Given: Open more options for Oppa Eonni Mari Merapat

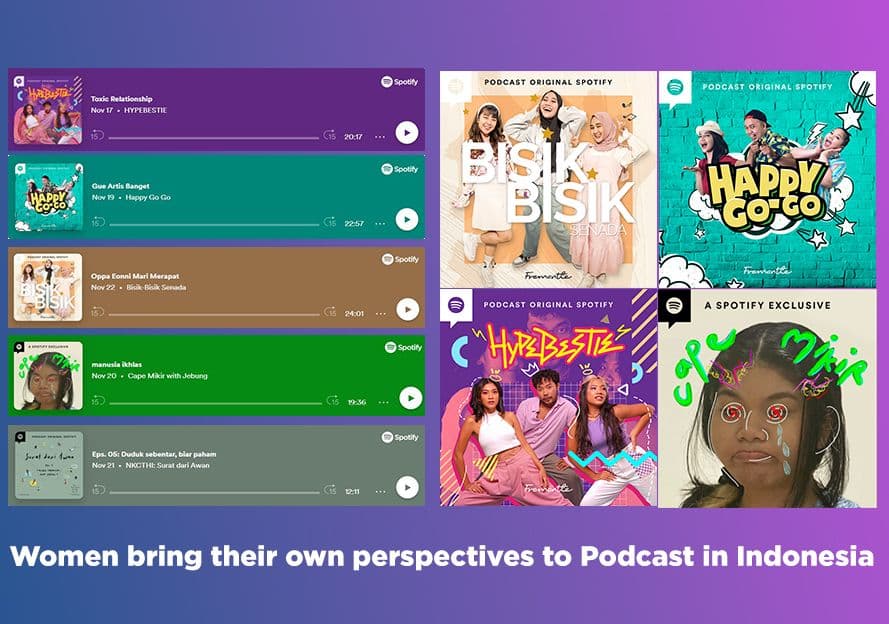Looking at the screenshot, I should (380, 313).
